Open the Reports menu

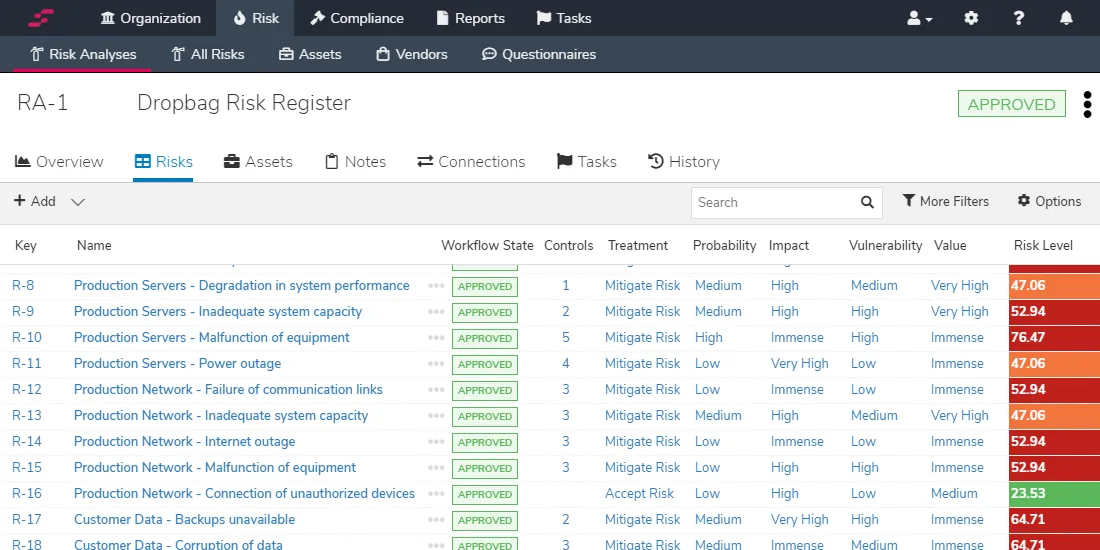[x=470, y=18]
